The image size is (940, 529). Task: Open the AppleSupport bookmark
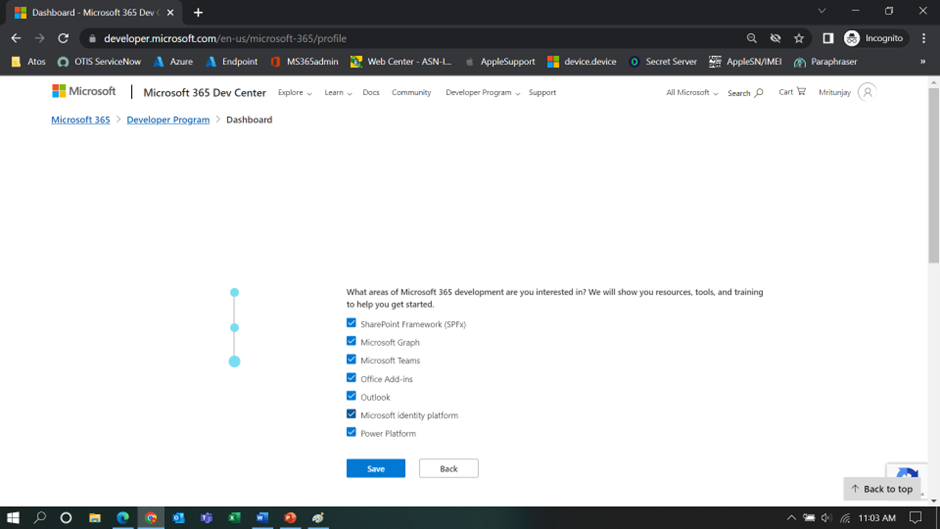500,62
